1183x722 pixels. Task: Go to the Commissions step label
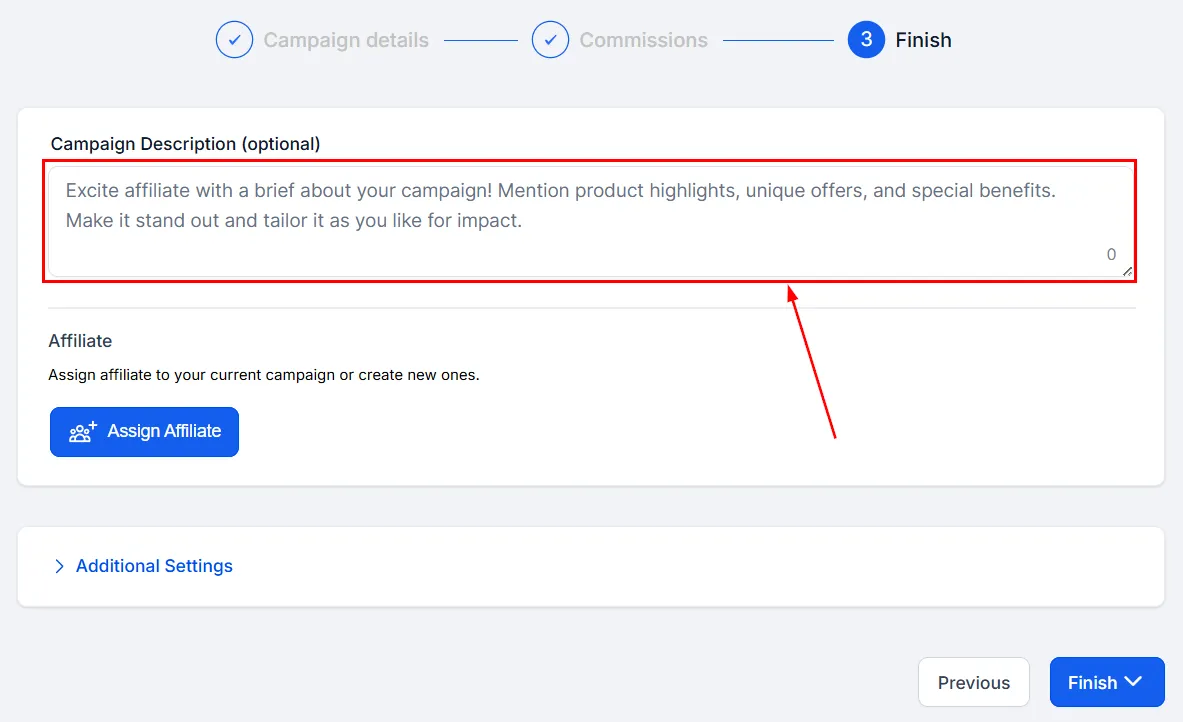[x=644, y=40]
